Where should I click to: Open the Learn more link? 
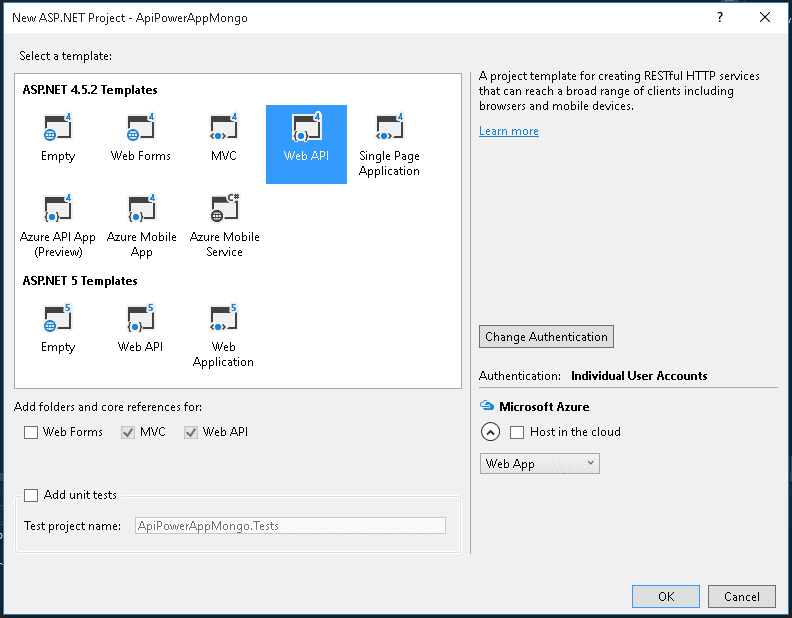509,131
